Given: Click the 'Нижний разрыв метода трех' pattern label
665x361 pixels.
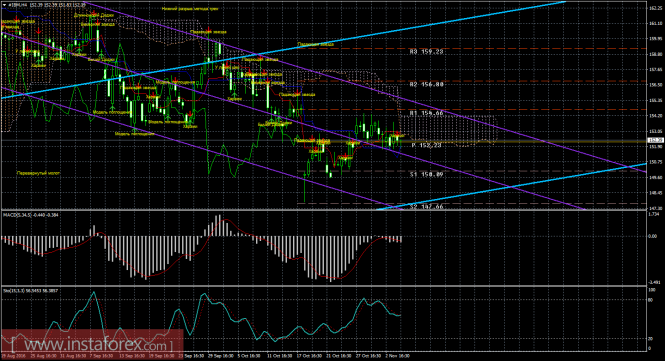Looking at the screenshot, I should [190, 8].
